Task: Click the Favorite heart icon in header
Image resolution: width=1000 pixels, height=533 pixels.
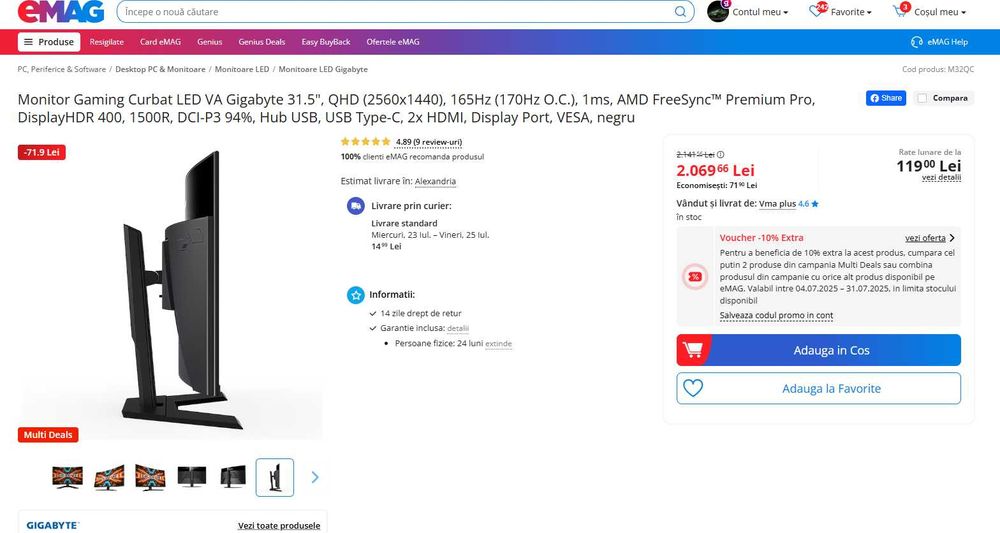Action: click(817, 11)
